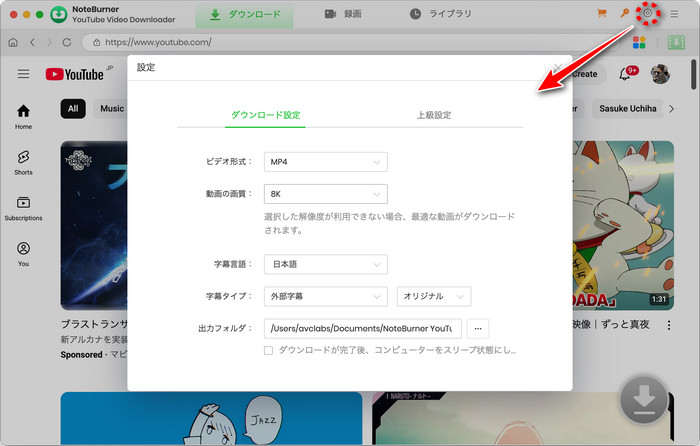The width and height of the screenshot is (700, 446).
Task: Open the settings gear icon in title bar
Action: [647, 13]
